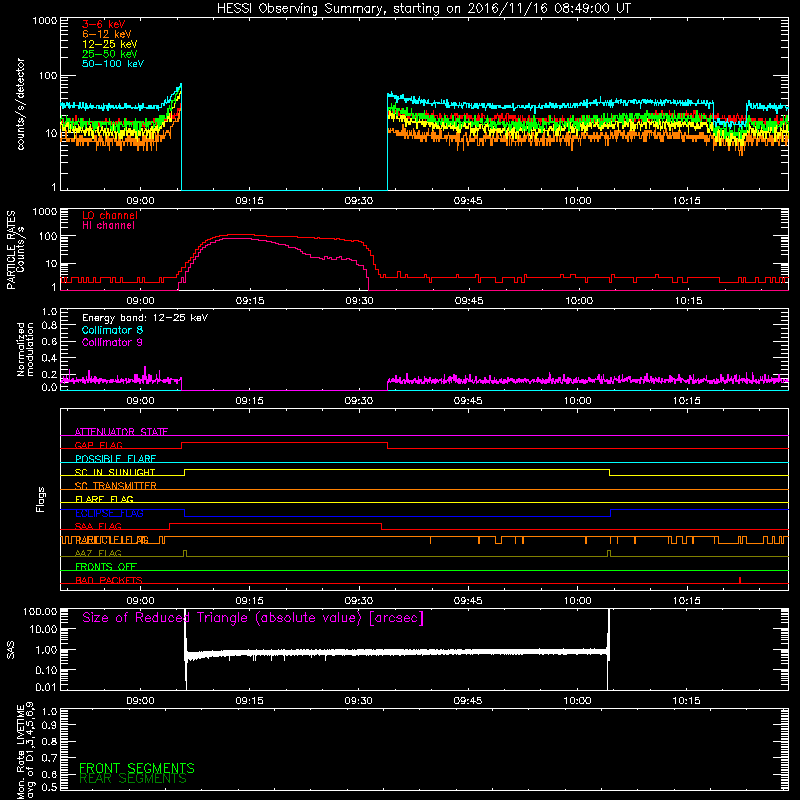Click the FRONTS OFF flag label
The image size is (800, 800).
click(x=106, y=567)
